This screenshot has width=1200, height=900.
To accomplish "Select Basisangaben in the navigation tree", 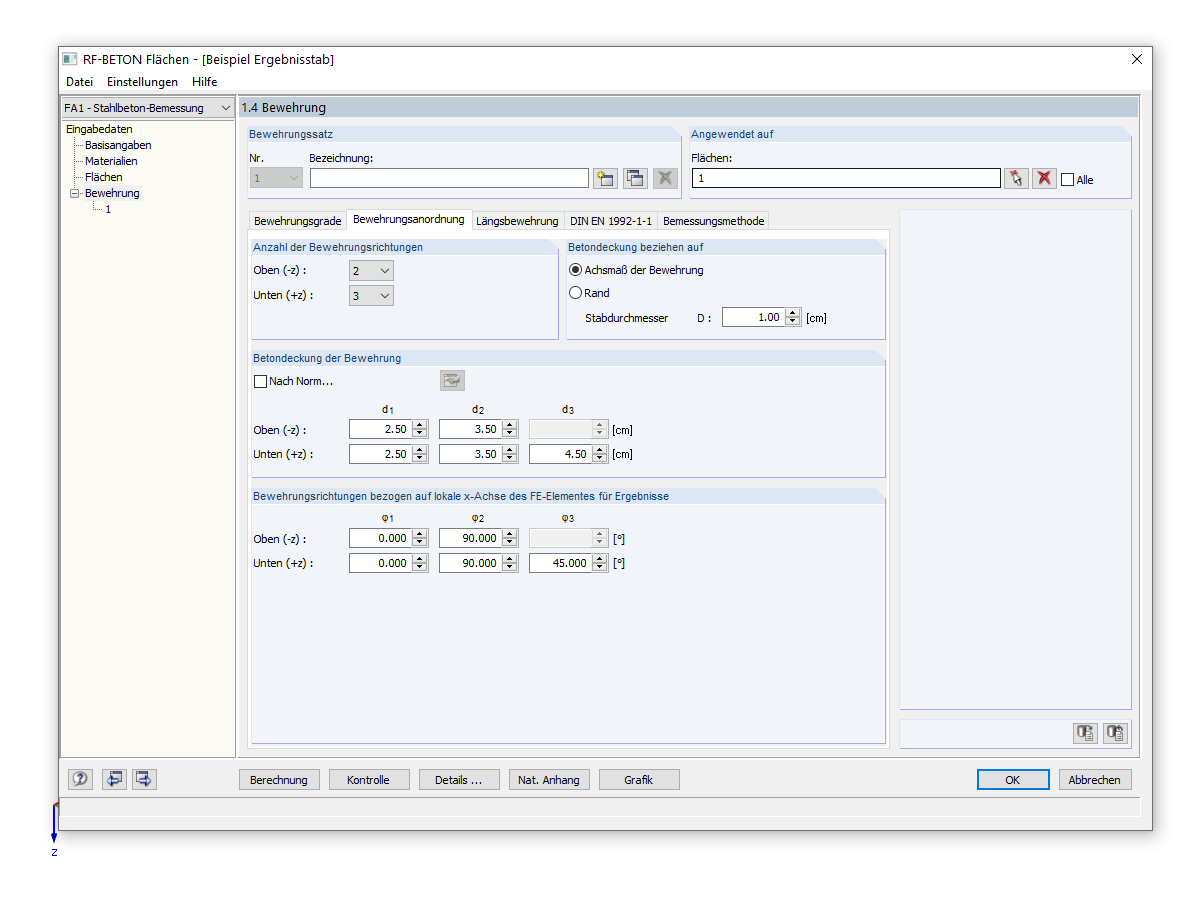I will [x=118, y=145].
